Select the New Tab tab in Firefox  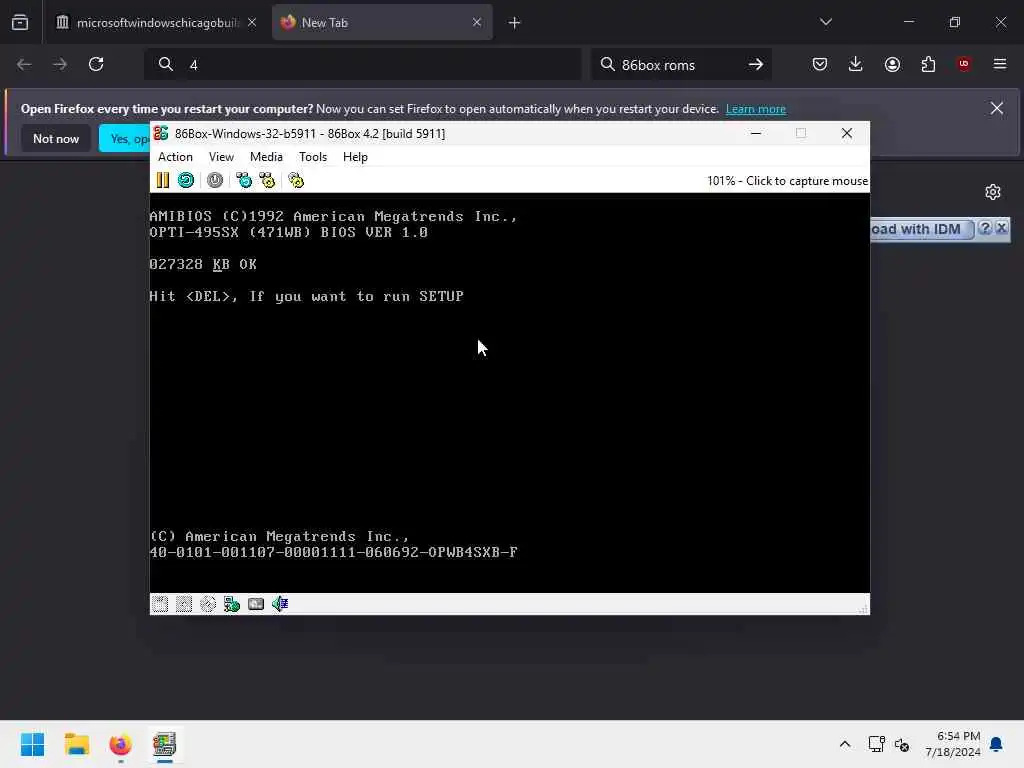tap(382, 23)
